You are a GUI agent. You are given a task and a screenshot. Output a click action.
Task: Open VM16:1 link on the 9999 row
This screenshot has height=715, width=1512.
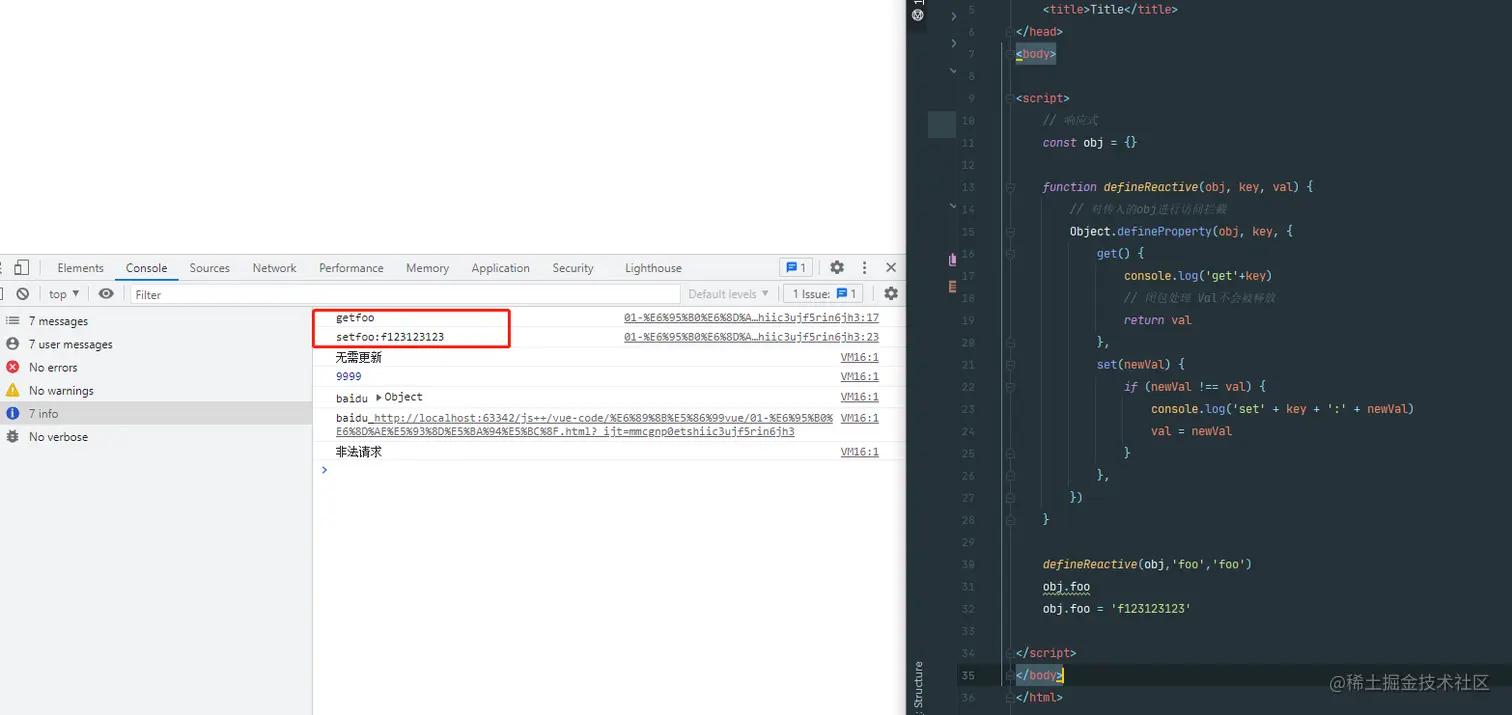859,377
